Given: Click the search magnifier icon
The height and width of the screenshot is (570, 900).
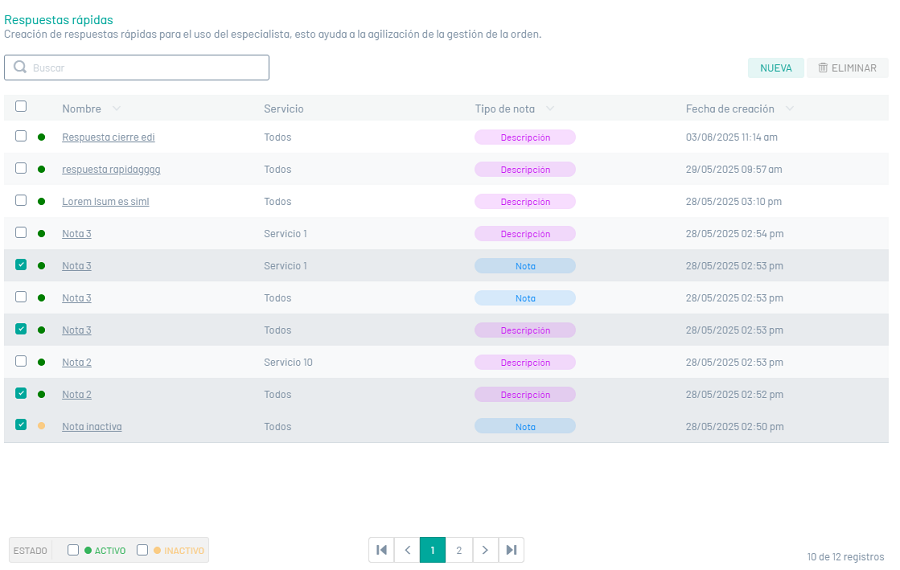Looking at the screenshot, I should point(20,68).
